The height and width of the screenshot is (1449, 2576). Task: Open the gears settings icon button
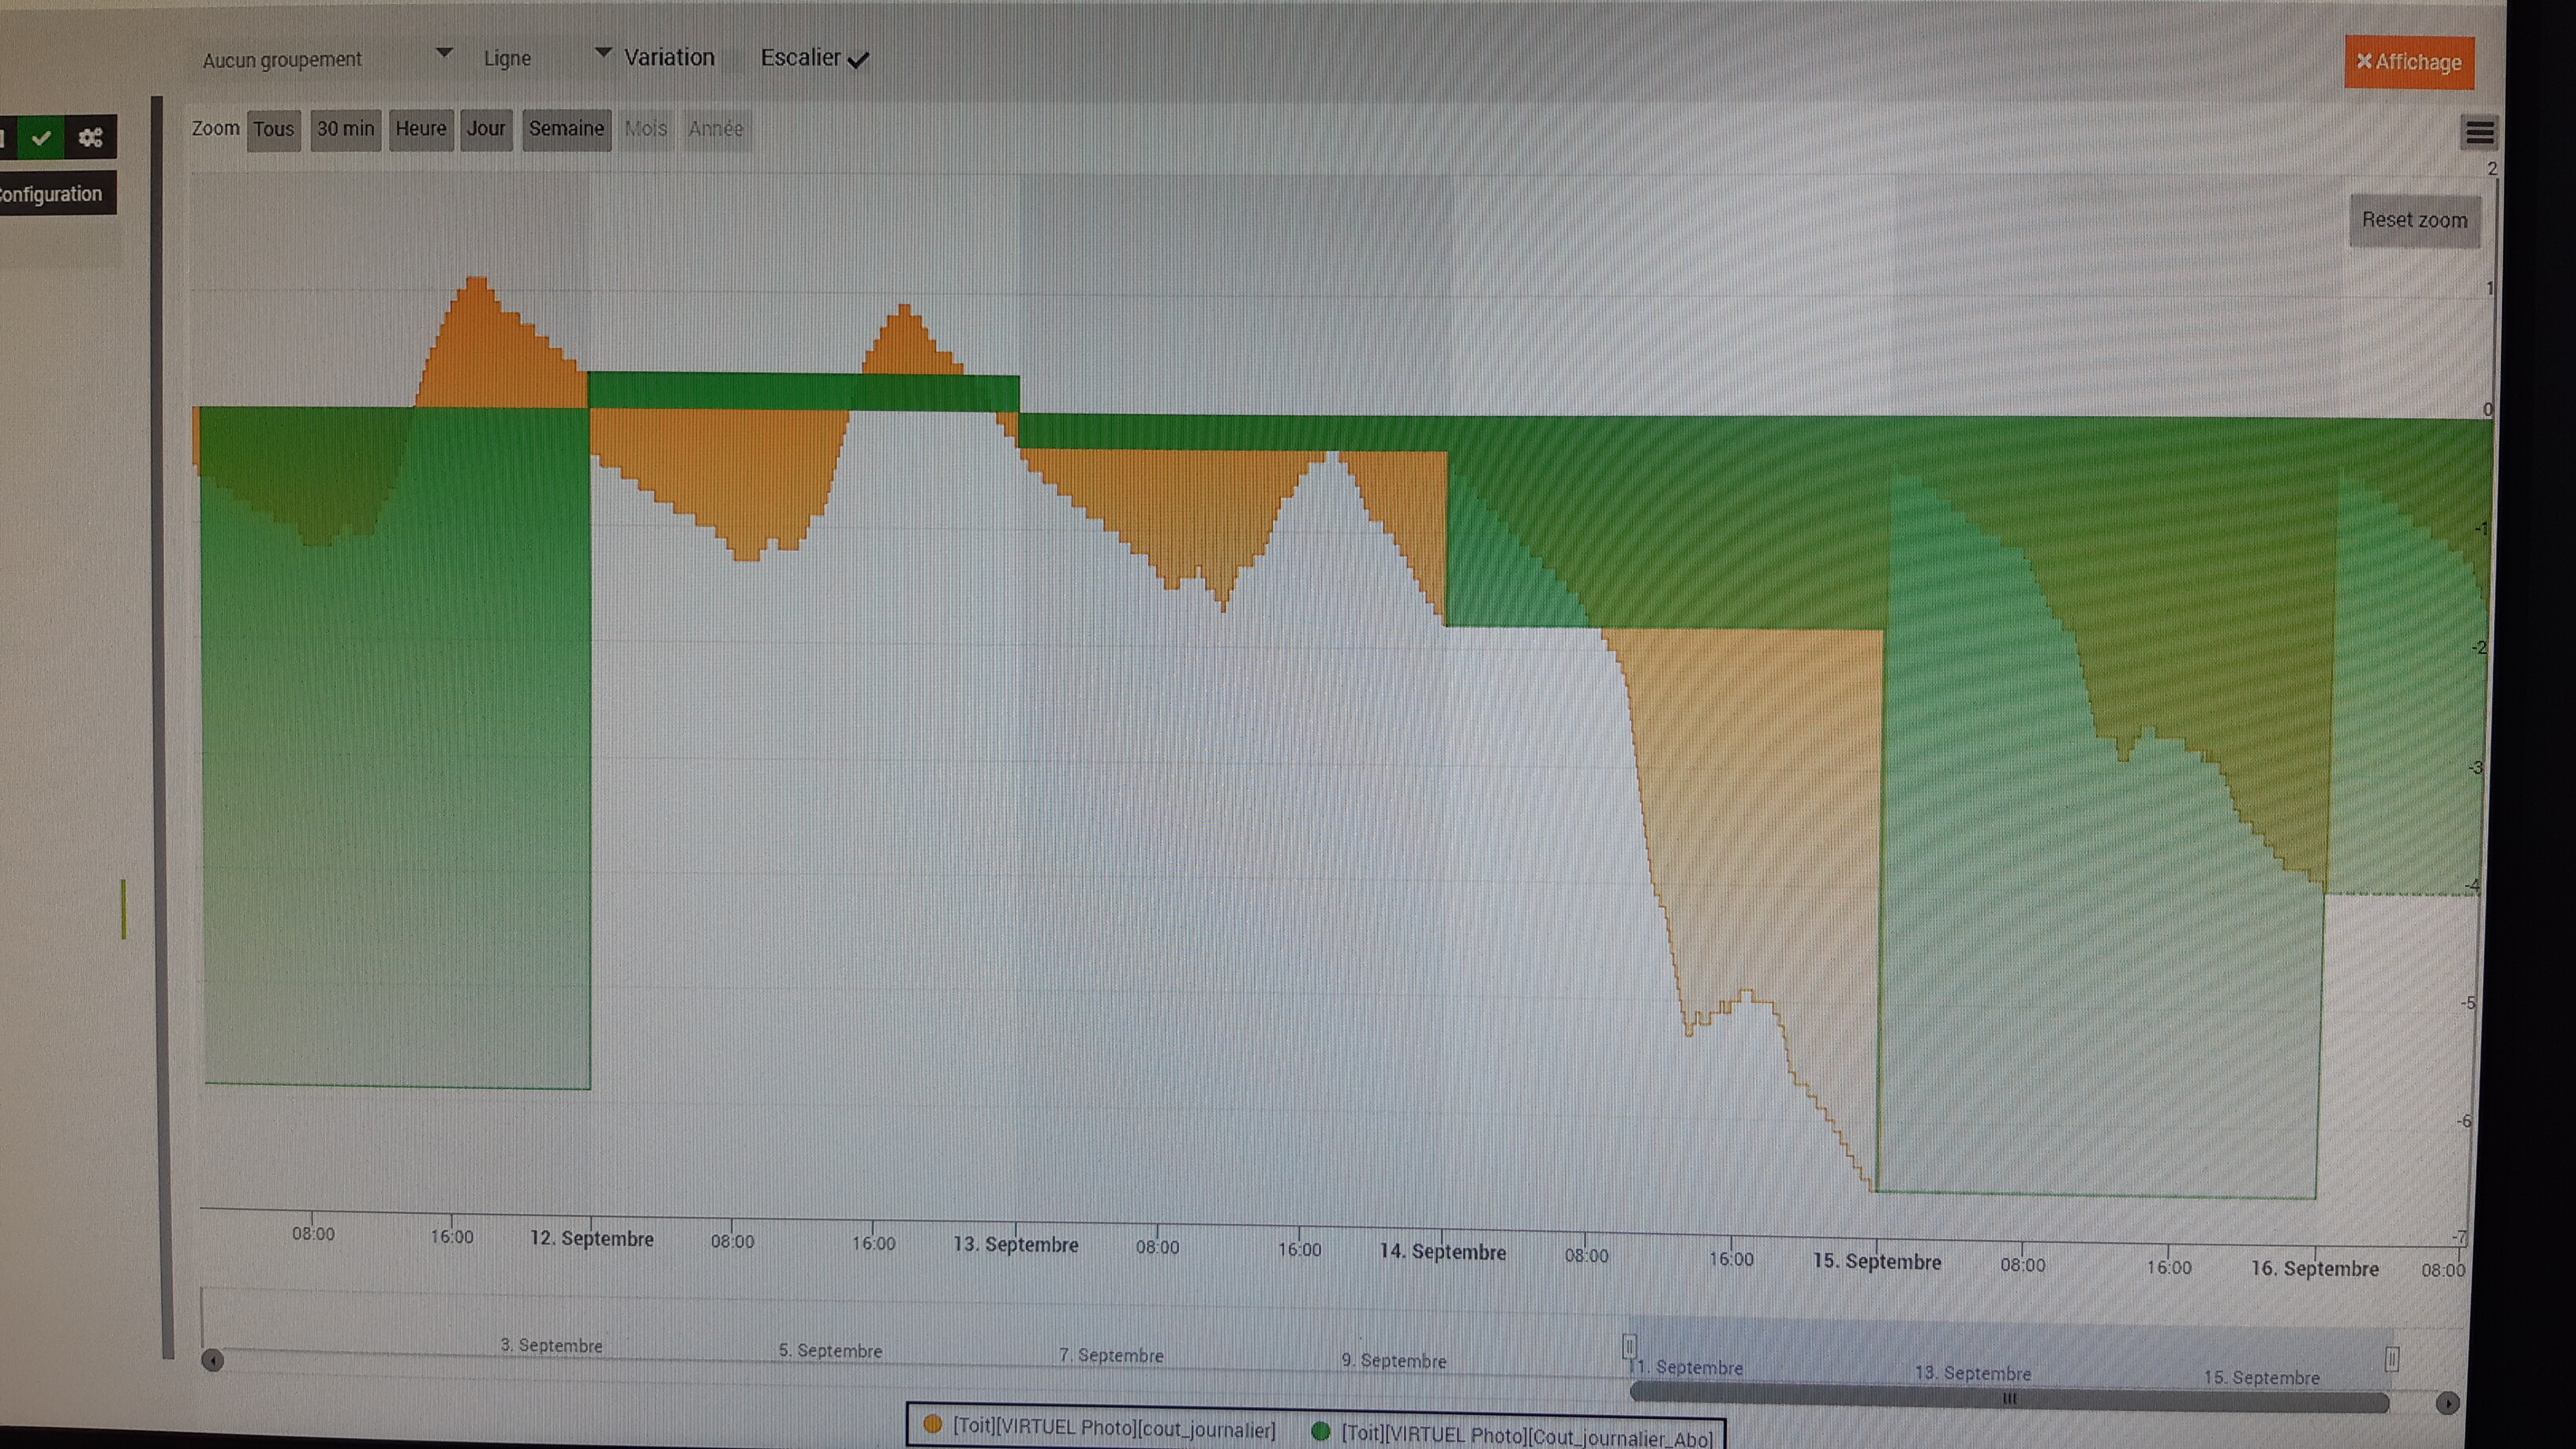[91, 137]
